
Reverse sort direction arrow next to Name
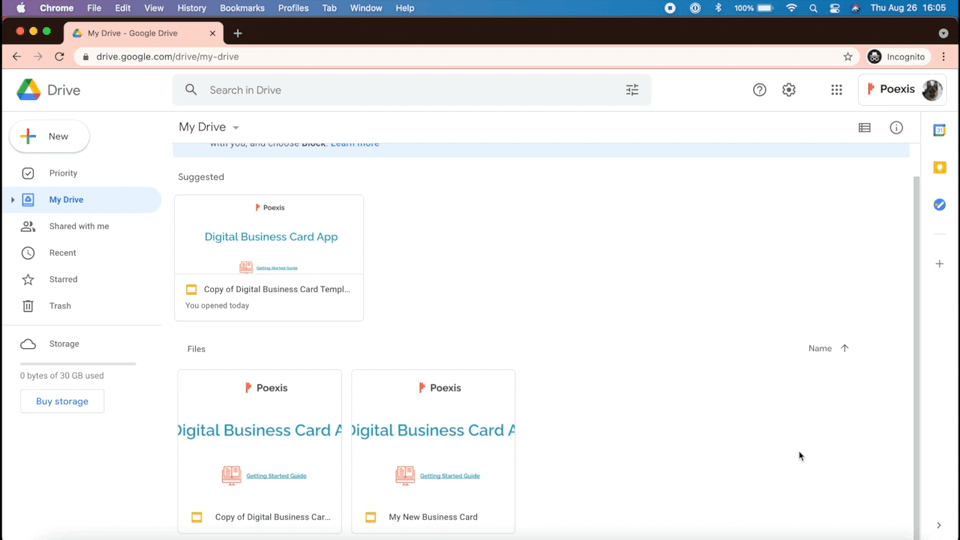tap(844, 348)
